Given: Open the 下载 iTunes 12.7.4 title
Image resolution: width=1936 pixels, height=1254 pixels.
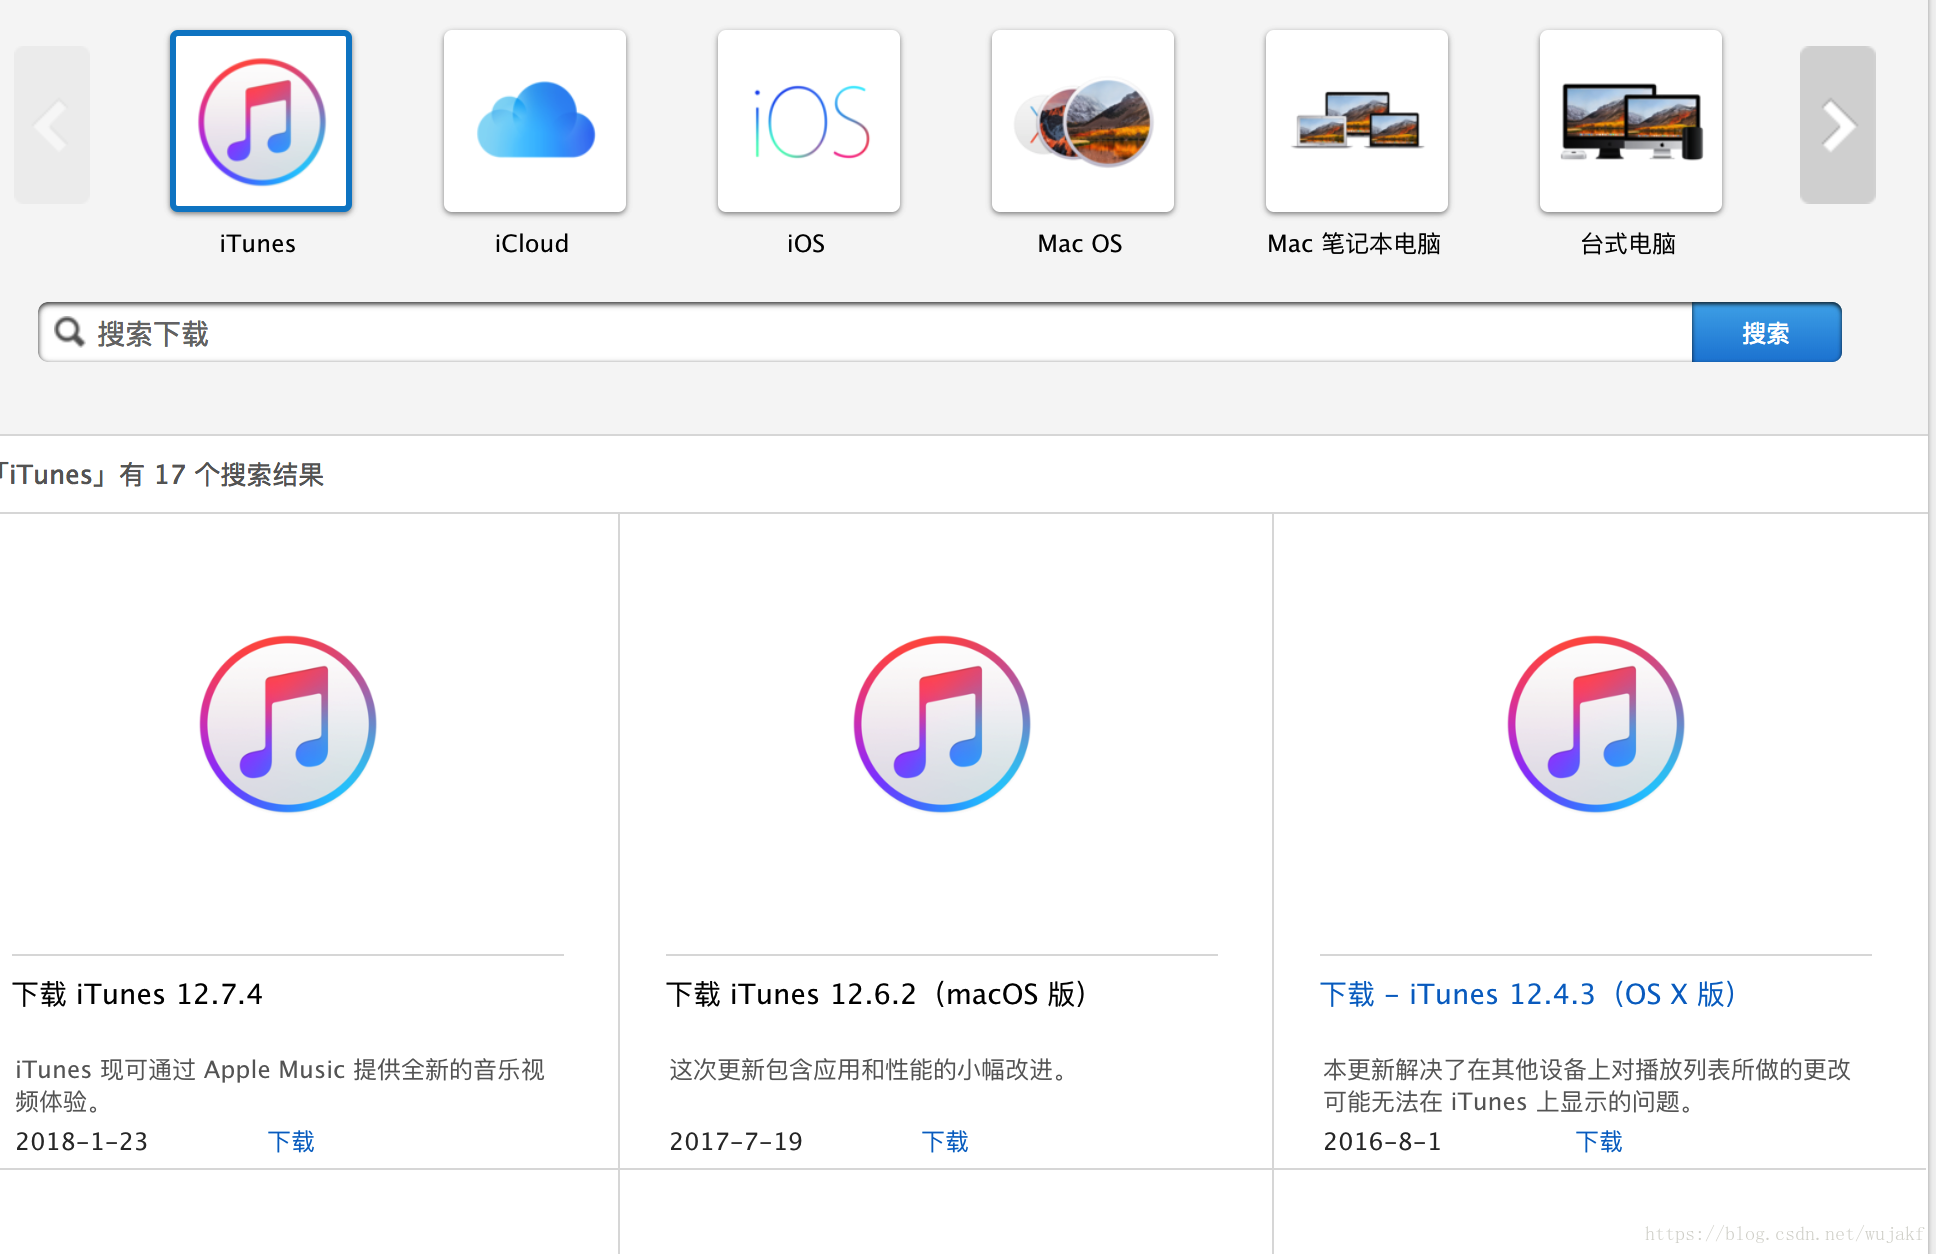Looking at the screenshot, I should click(x=138, y=994).
